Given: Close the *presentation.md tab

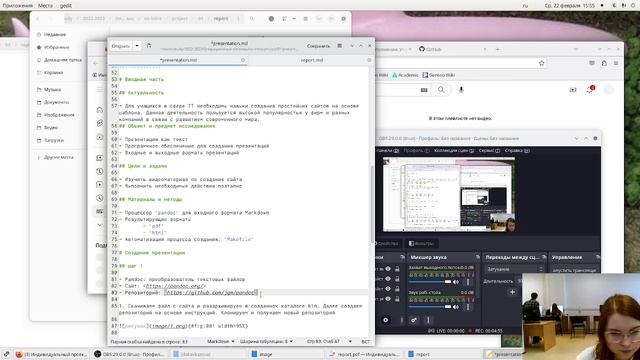Looking at the screenshot, I should pyautogui.click(x=243, y=60).
